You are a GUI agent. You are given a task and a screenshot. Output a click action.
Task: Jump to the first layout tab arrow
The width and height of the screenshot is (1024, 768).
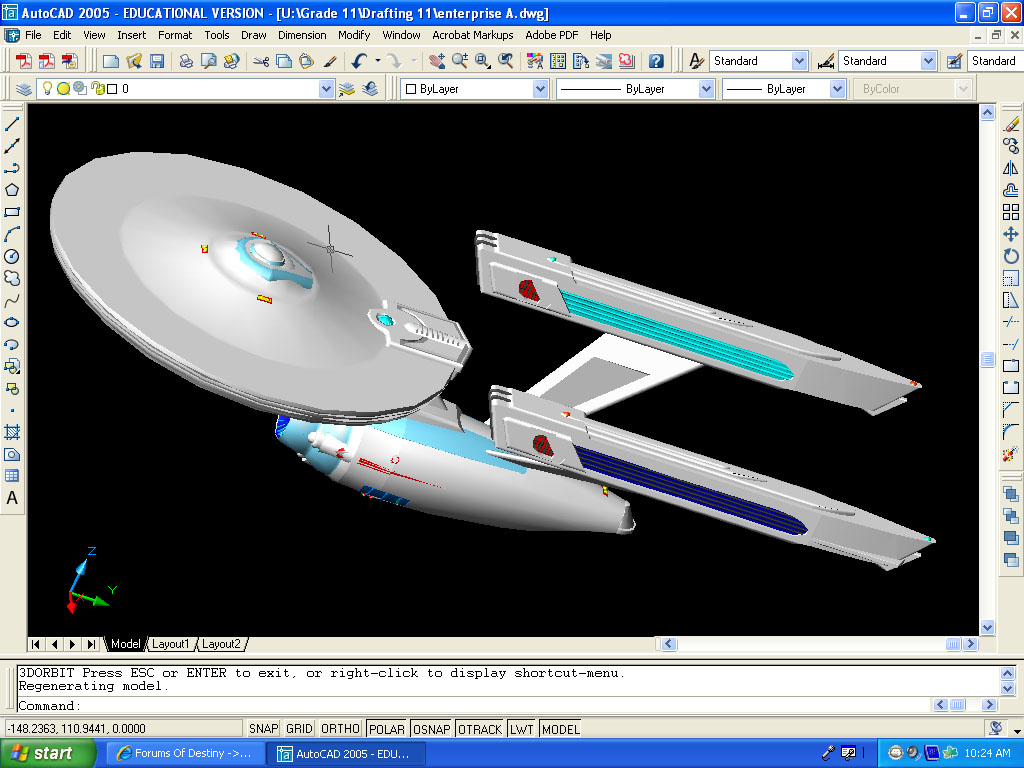pyautogui.click(x=36, y=644)
